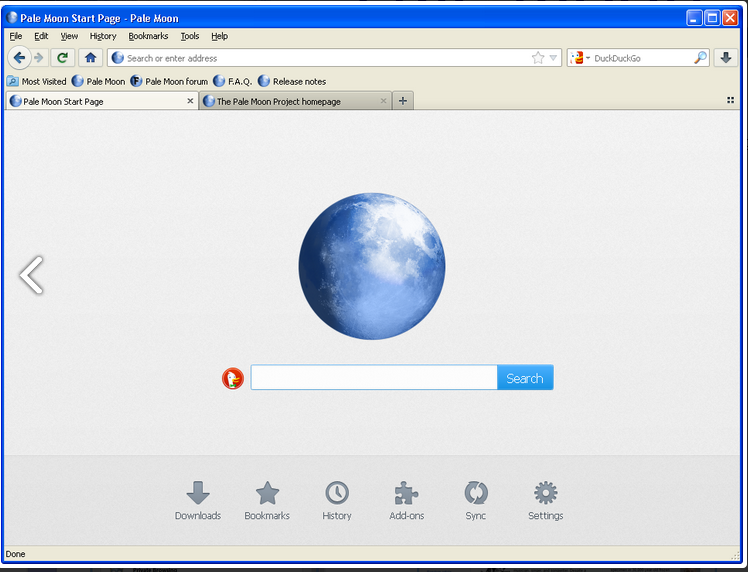748x572 pixels.
Task: Open the History menu
Action: point(103,36)
